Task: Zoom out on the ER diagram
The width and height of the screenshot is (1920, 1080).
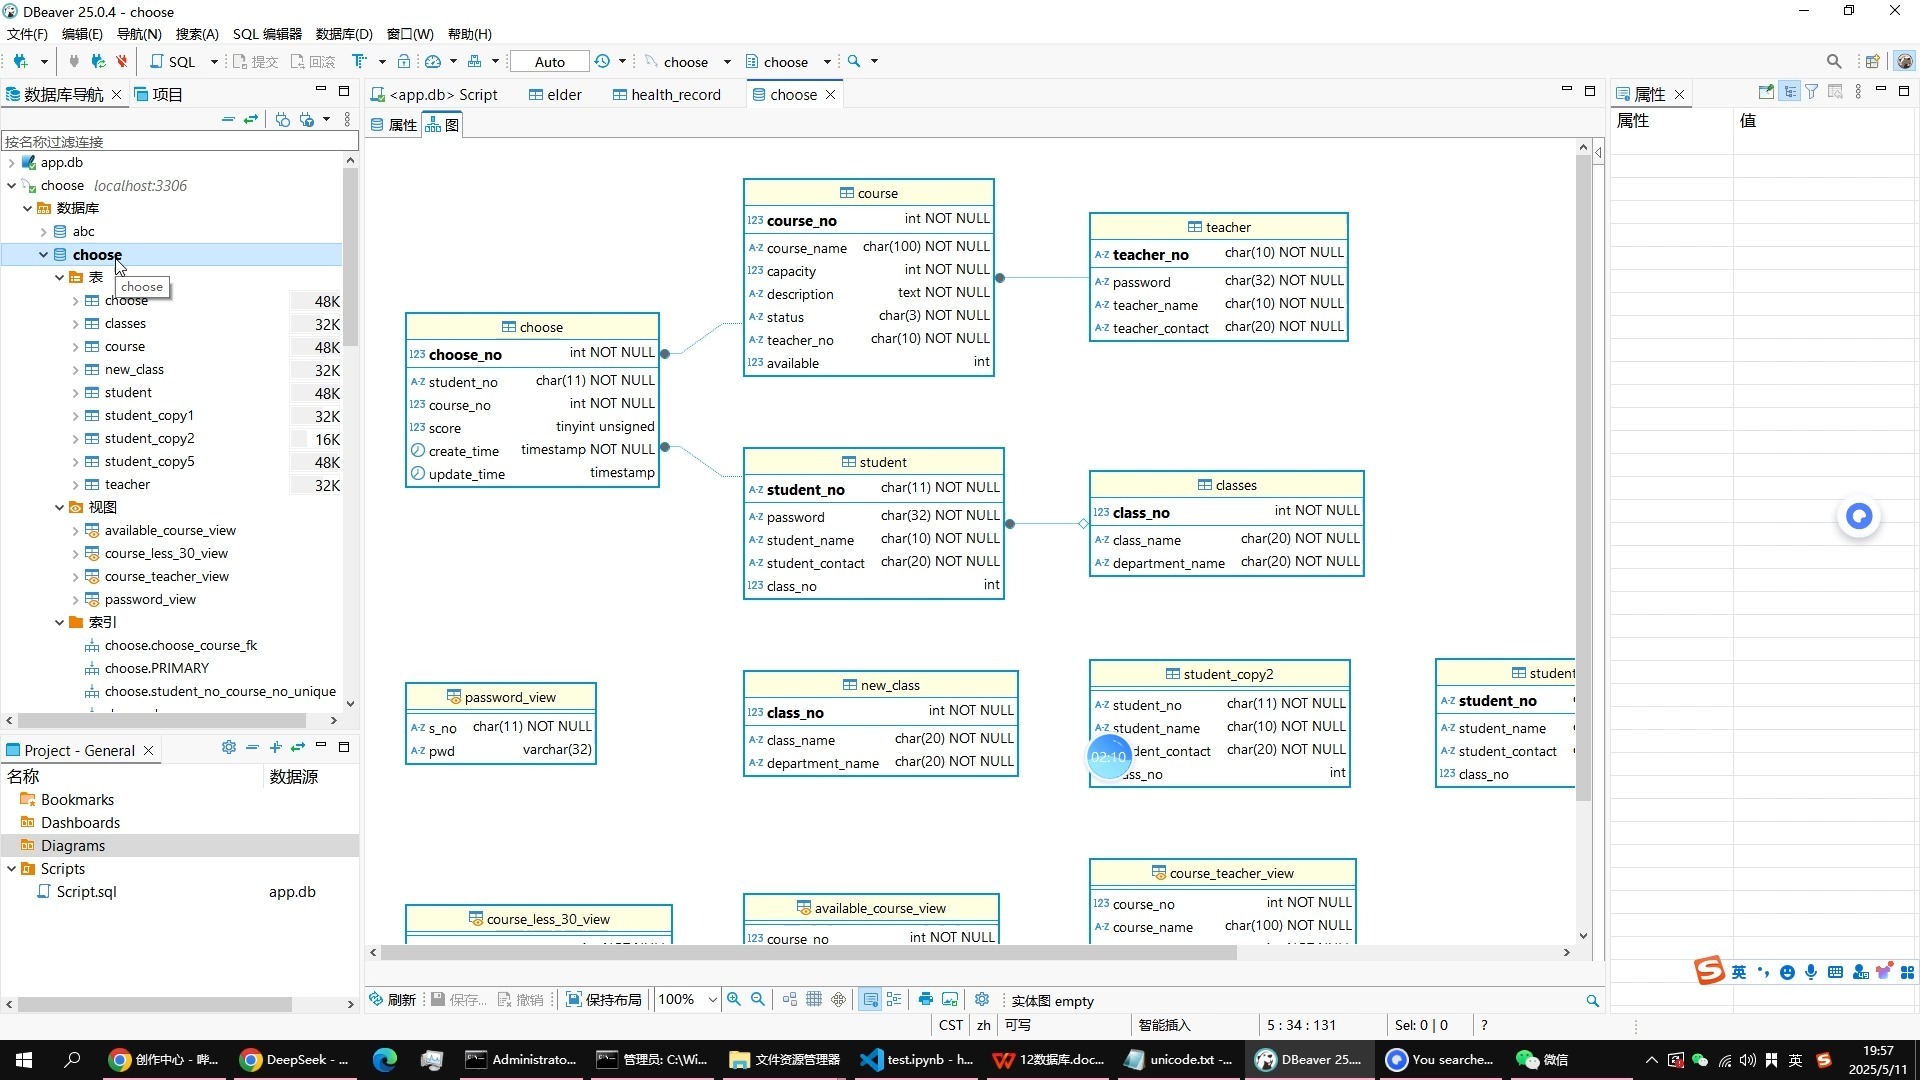Action: pos(758,1000)
